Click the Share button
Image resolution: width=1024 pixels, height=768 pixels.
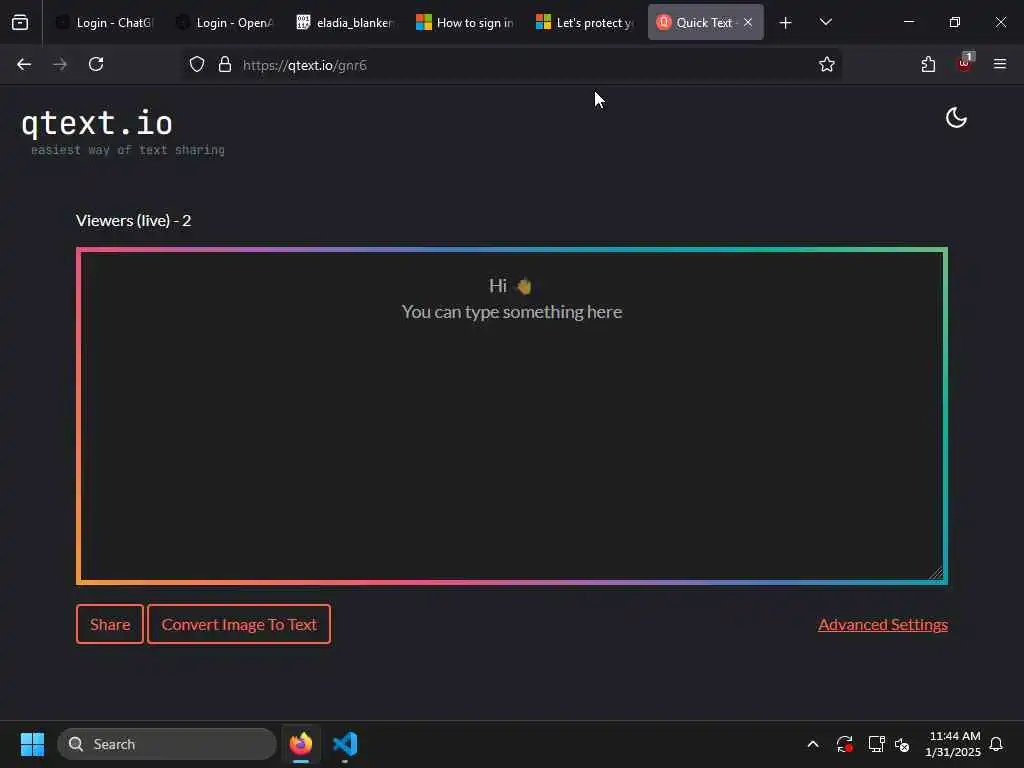point(110,624)
